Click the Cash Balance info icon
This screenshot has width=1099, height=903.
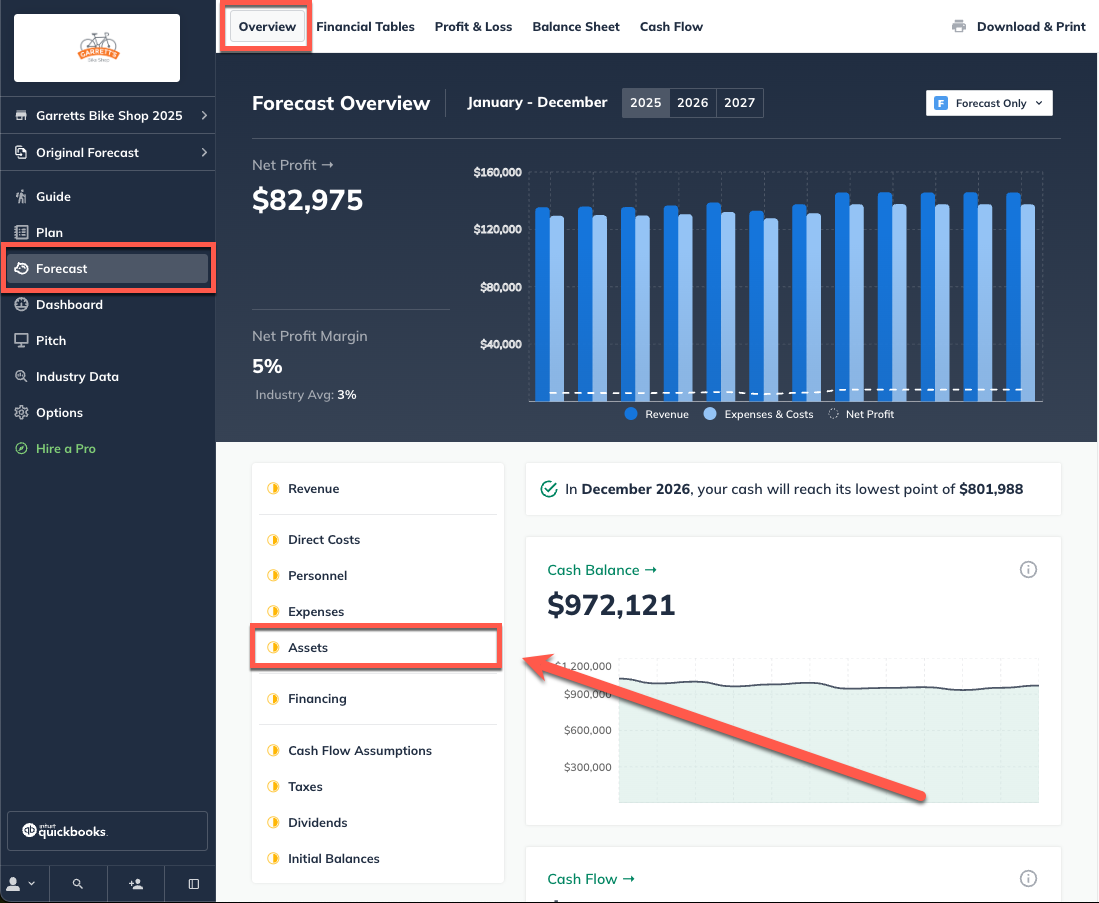1028,570
